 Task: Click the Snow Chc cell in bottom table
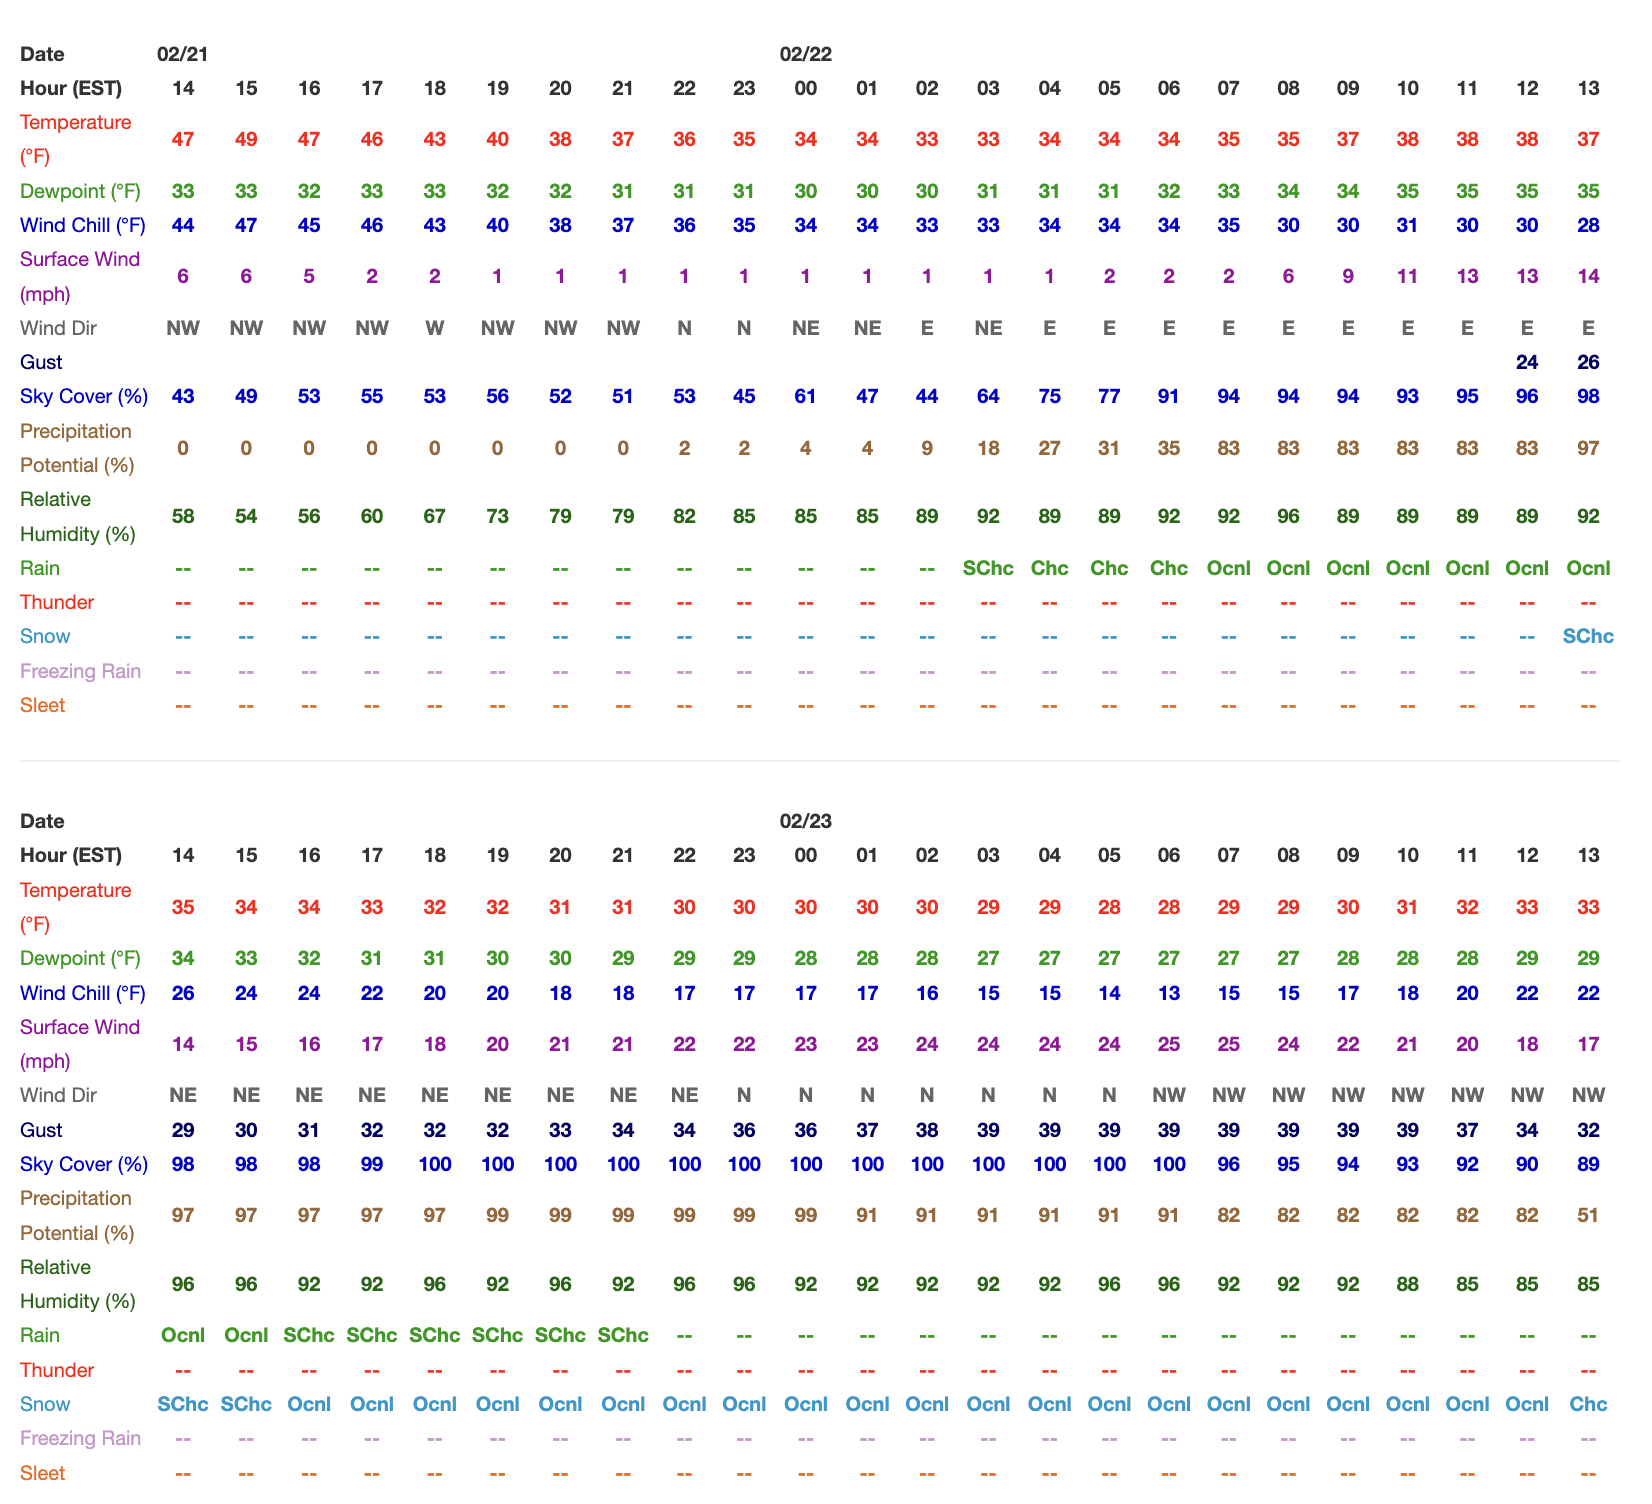pos(1588,1404)
